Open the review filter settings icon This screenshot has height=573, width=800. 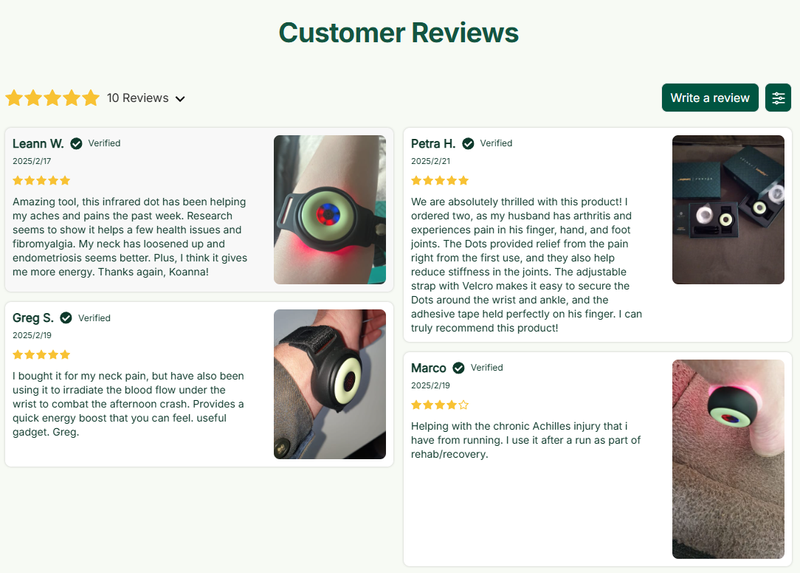click(778, 98)
